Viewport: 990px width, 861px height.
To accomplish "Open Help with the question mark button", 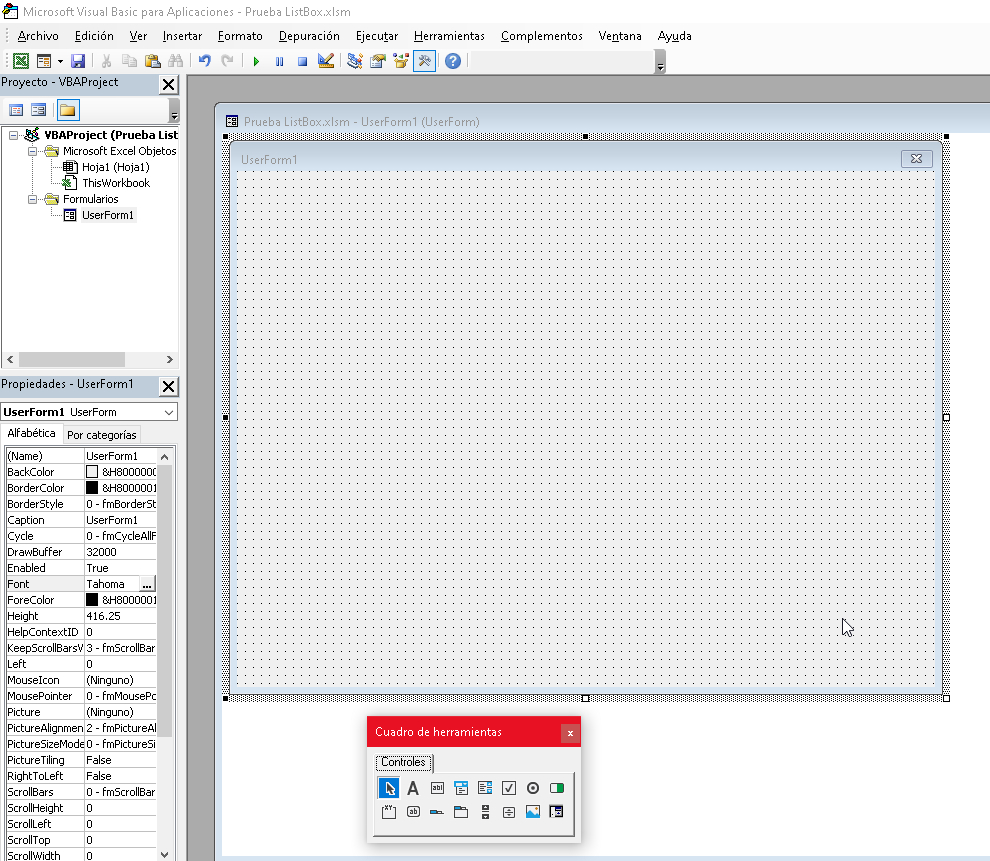I will (x=452, y=60).
